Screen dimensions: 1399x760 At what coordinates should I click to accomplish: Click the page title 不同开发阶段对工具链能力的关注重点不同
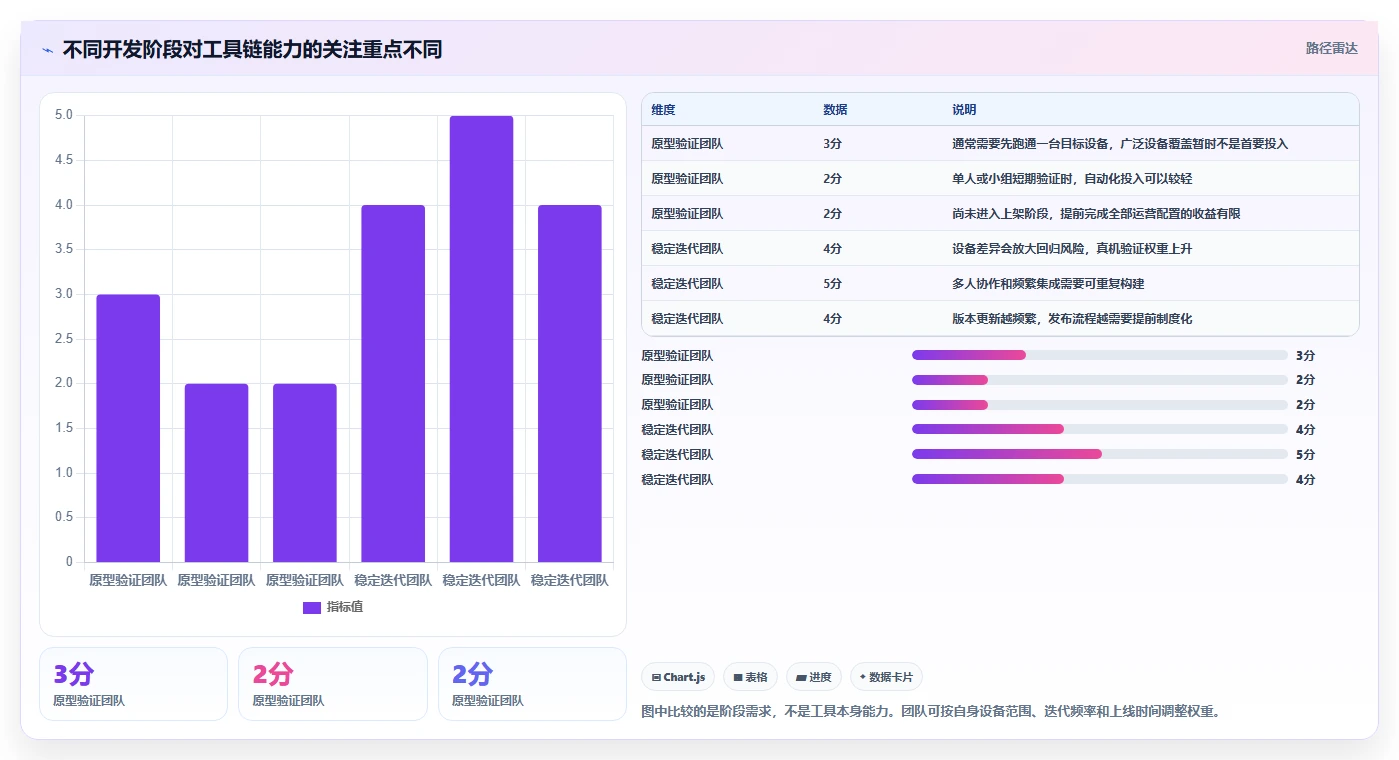point(252,50)
